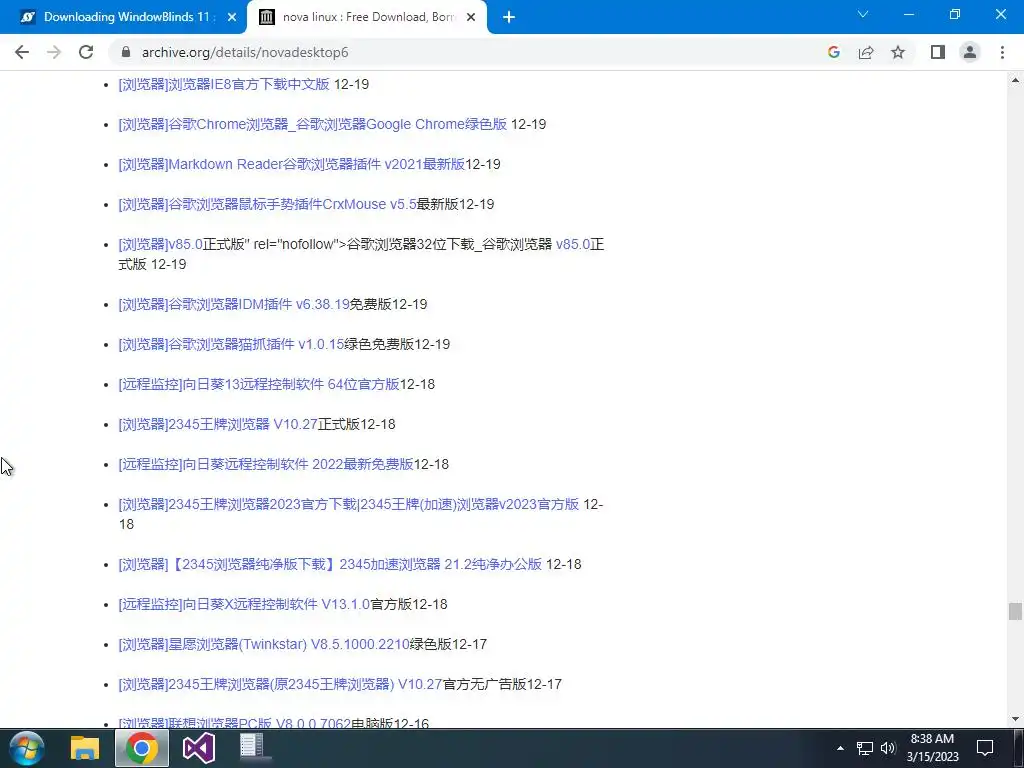Open 联想浏览器PC版 link
The width and height of the screenshot is (1024, 768).
point(235,723)
